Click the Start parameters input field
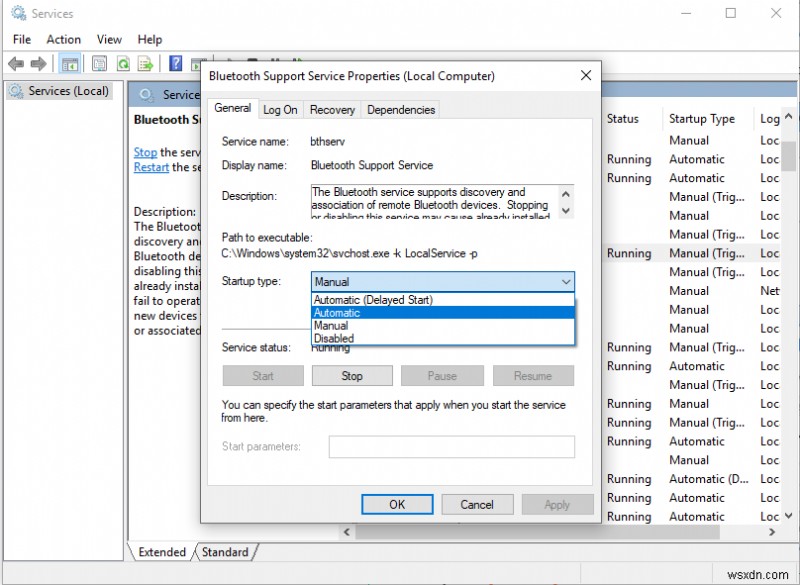Screen dimensions: 800x585 (x=451, y=447)
